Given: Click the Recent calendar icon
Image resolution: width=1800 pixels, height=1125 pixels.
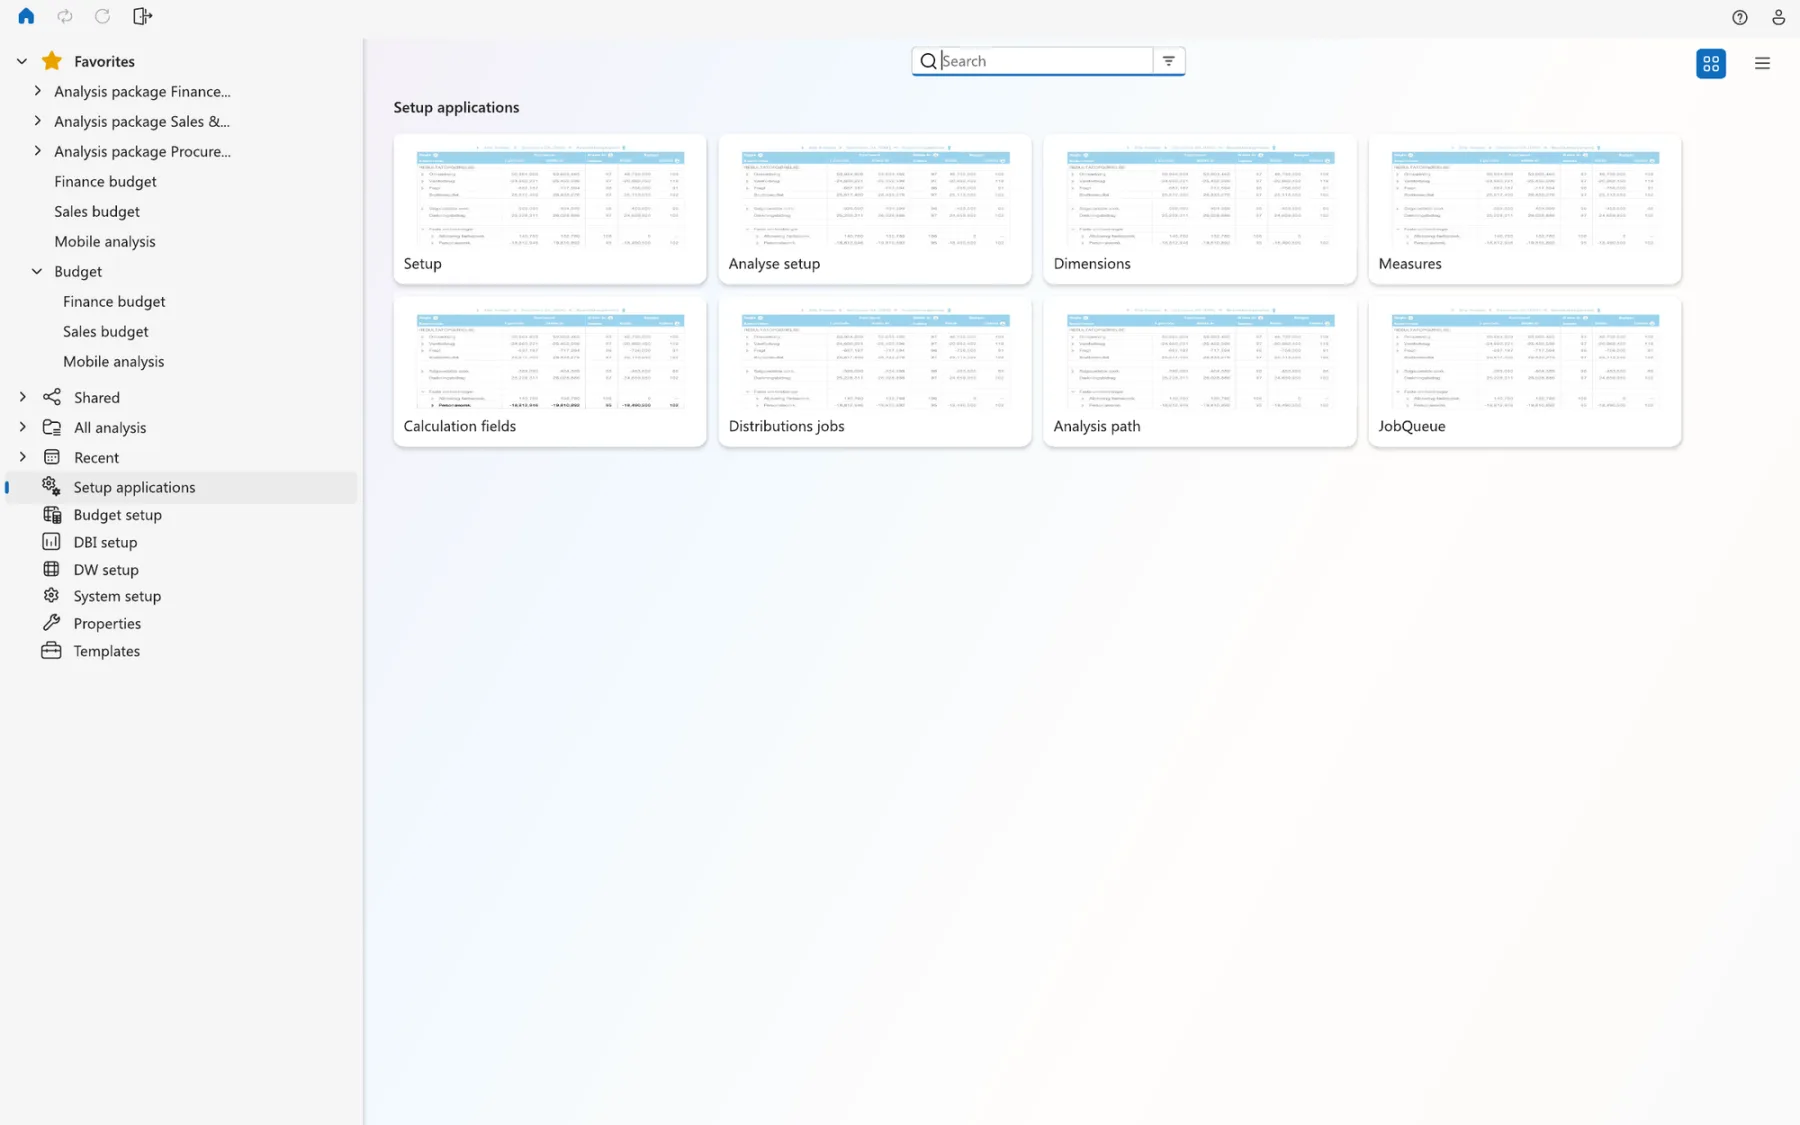Looking at the screenshot, I should [52, 457].
